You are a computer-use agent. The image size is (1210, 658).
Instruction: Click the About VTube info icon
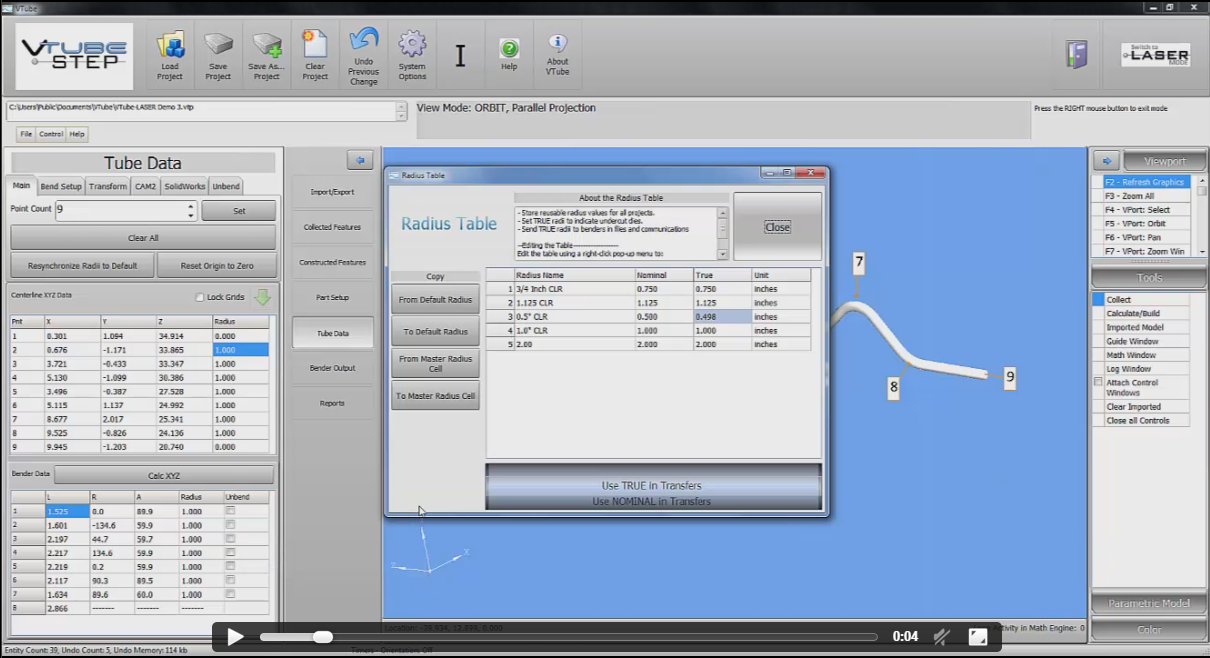point(557,46)
